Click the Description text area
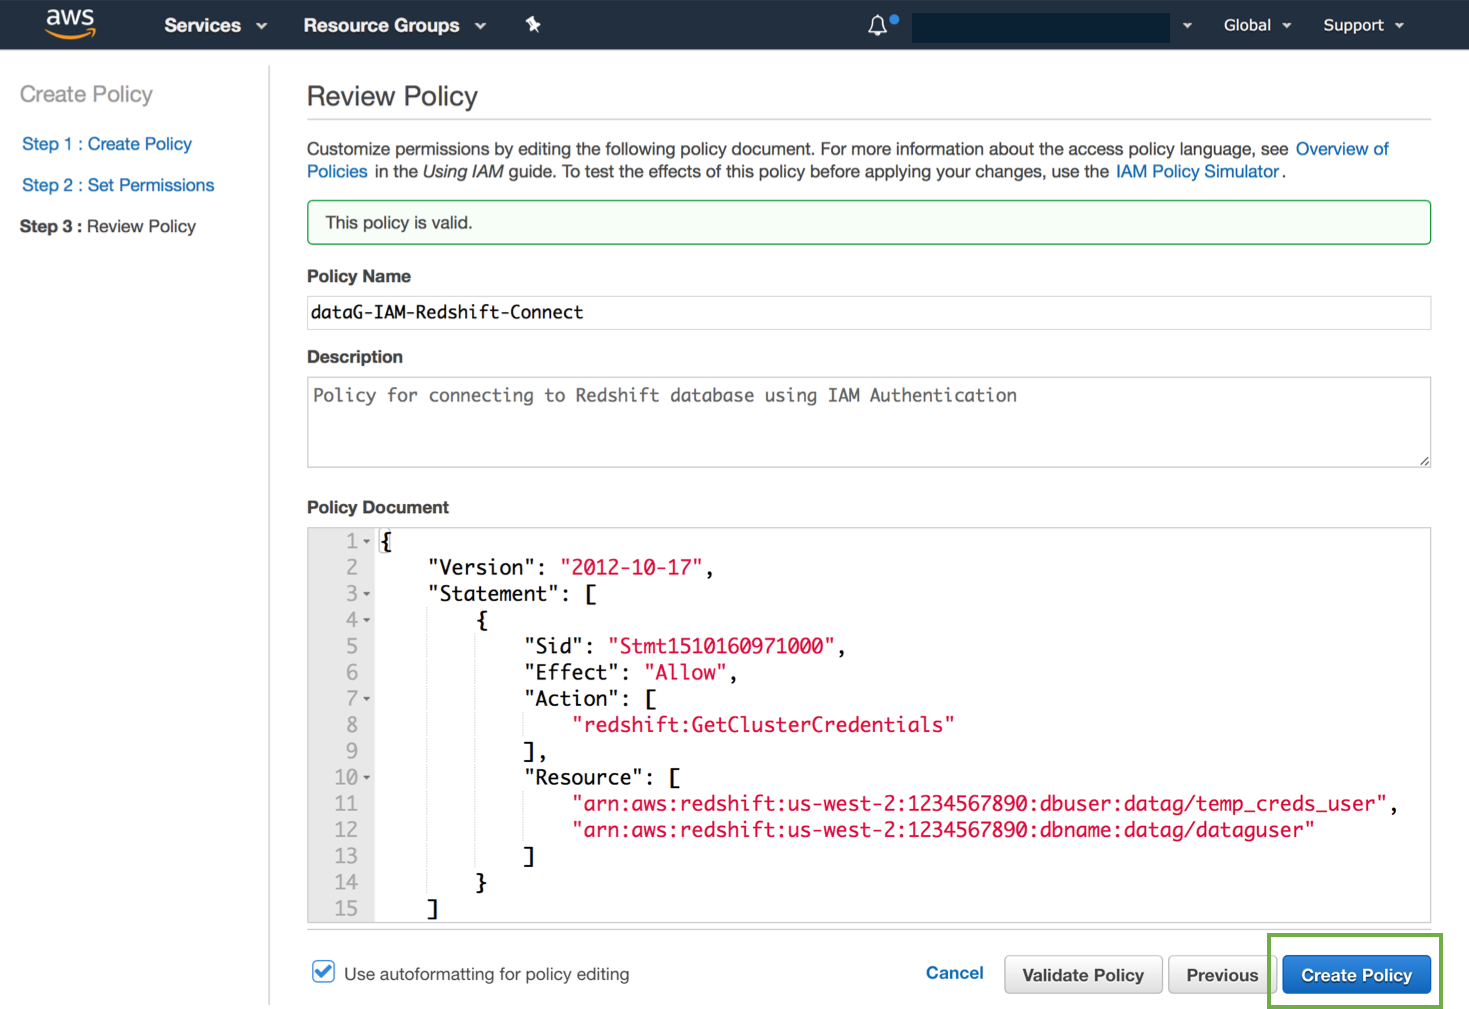The width and height of the screenshot is (1469, 1009). tap(868, 422)
